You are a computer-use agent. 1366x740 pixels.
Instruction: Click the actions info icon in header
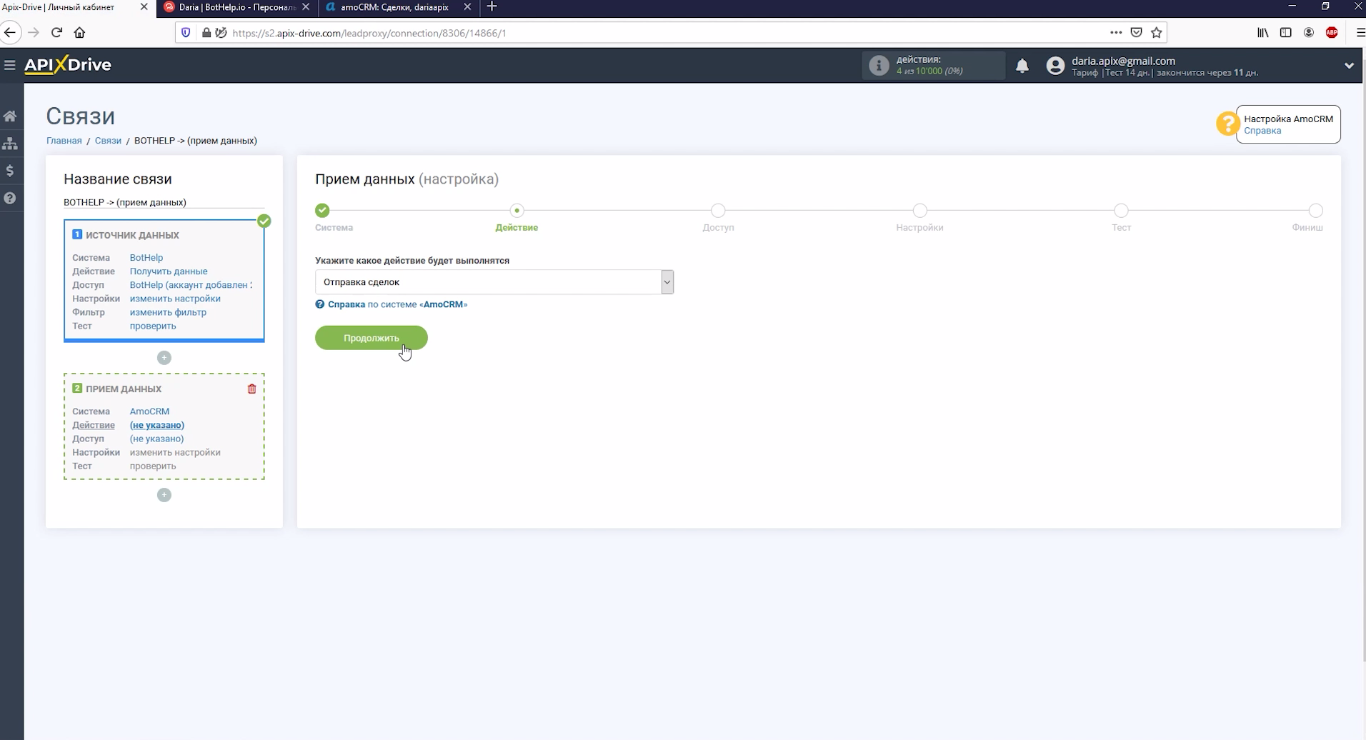coord(879,66)
